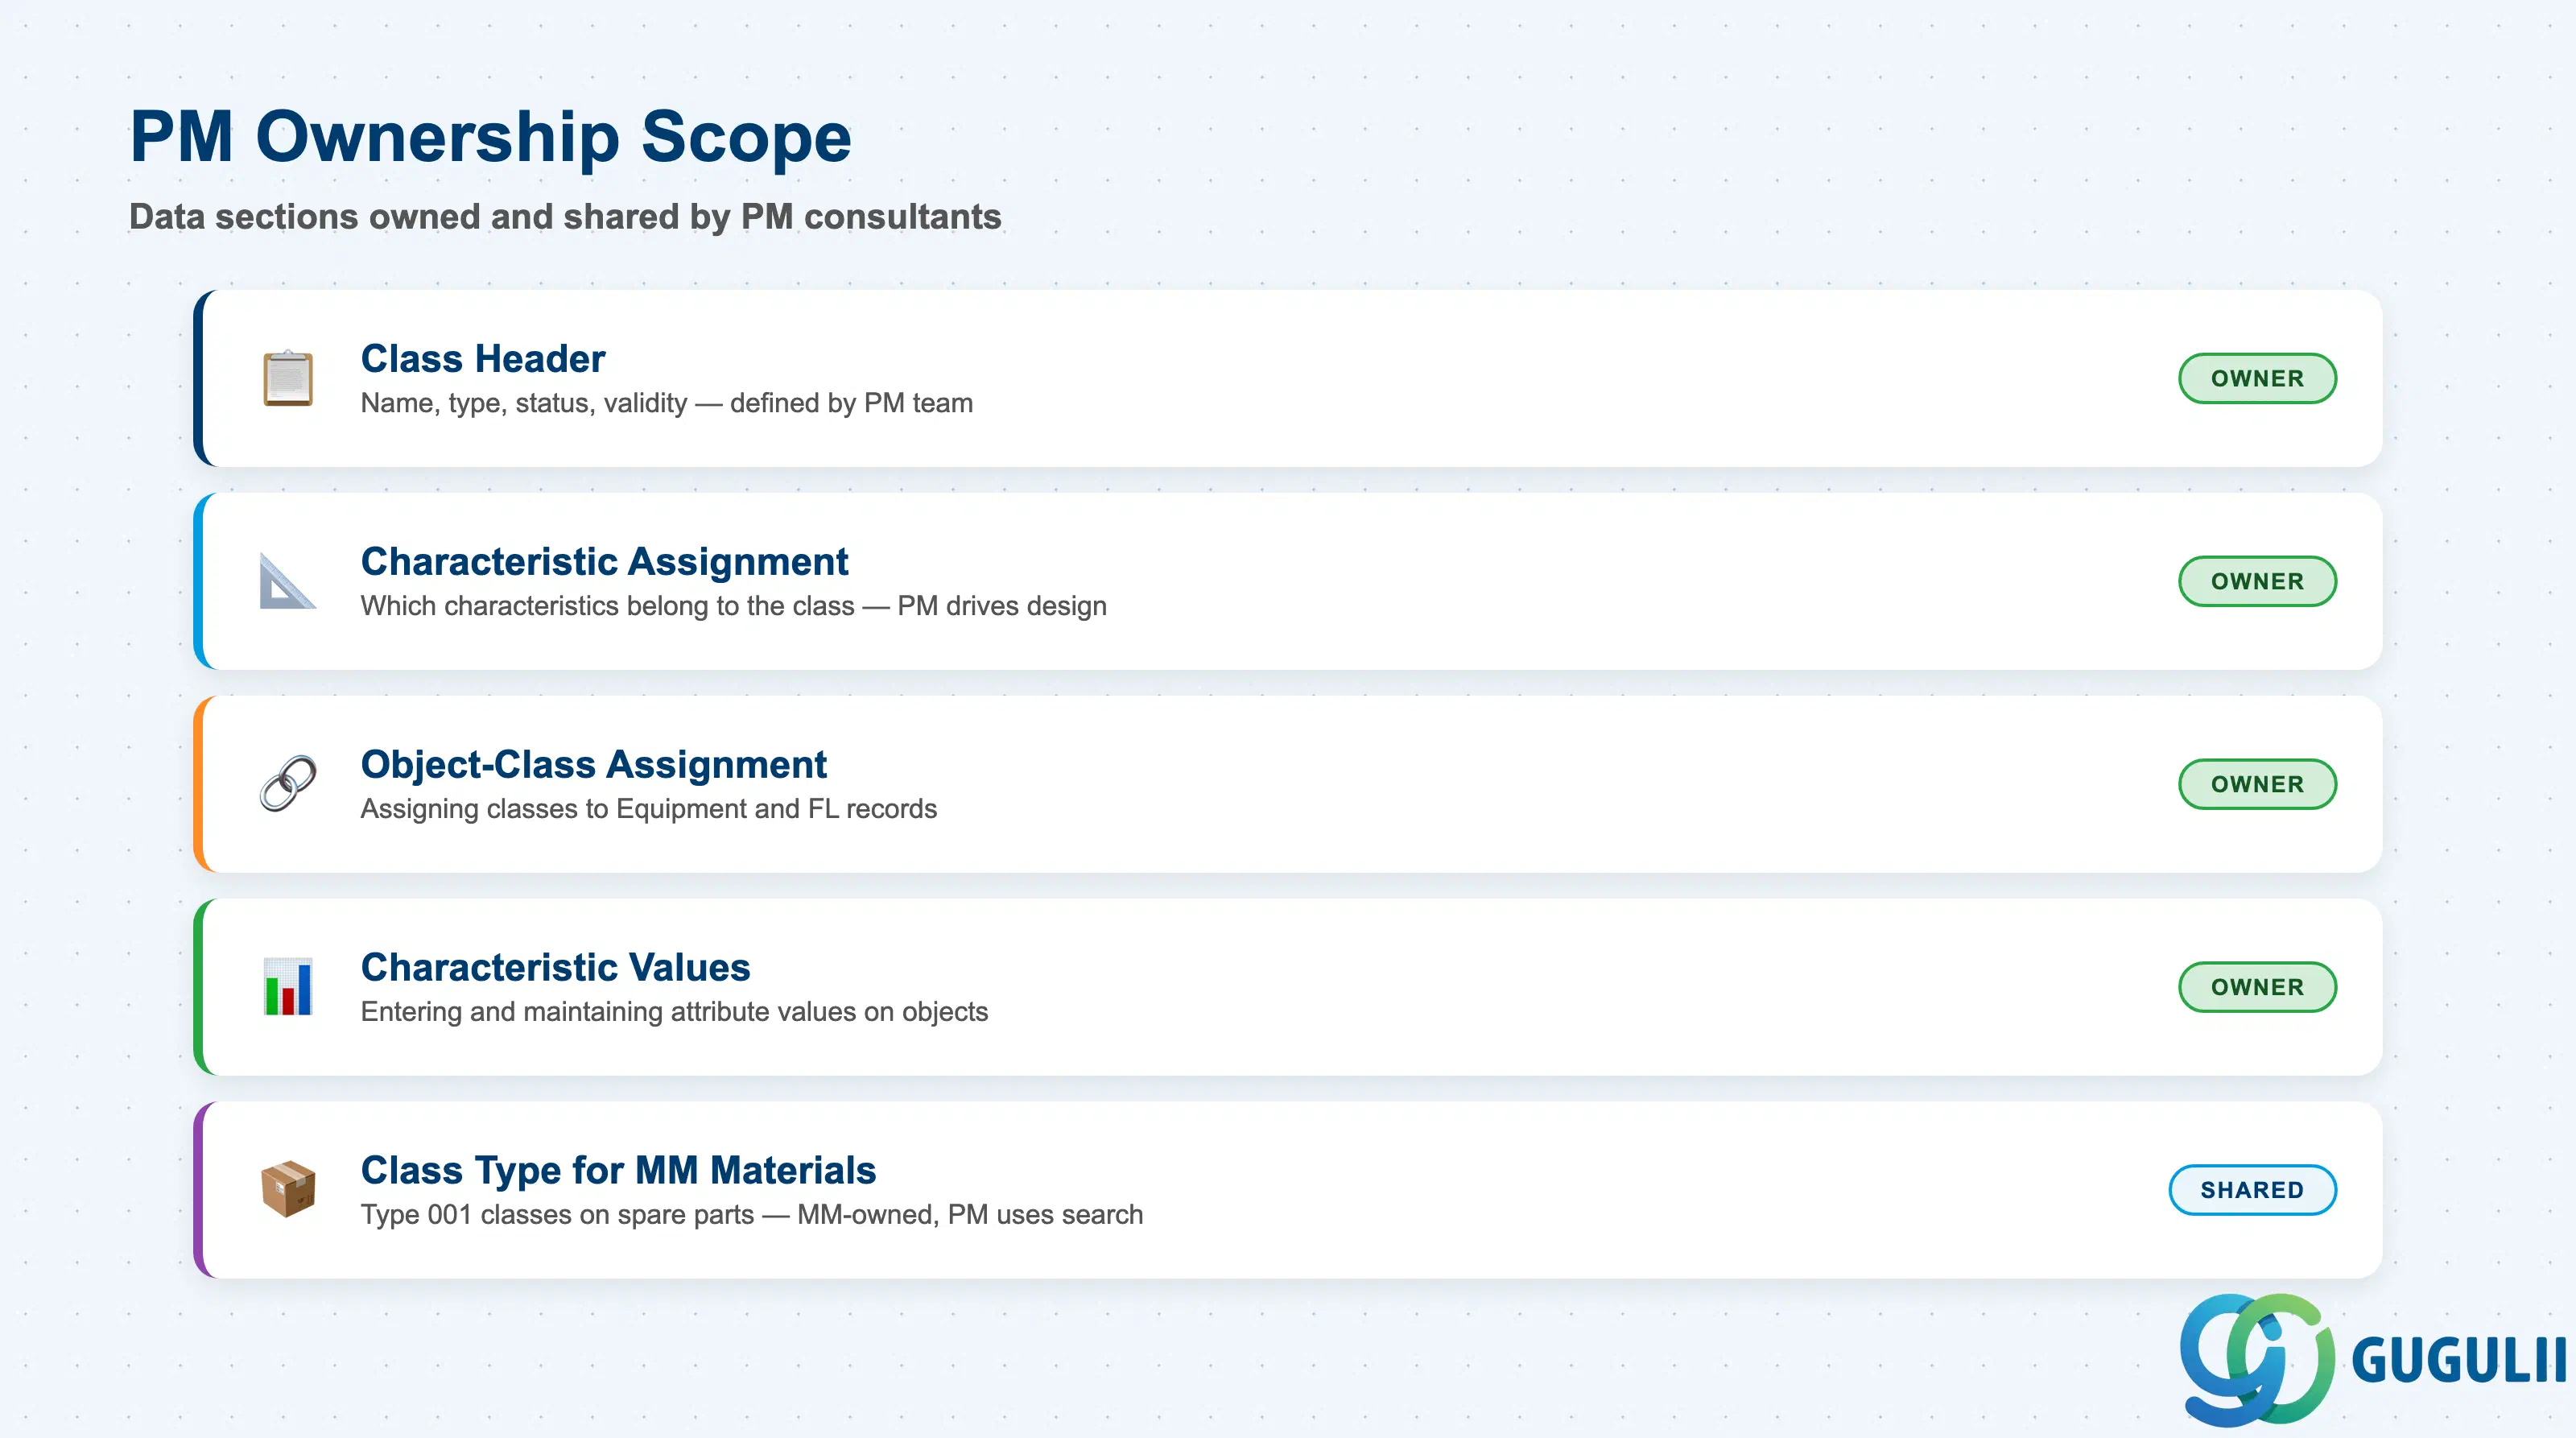The image size is (2576, 1438).
Task: Select the OWNER badge on Characteristic Values
Action: (2257, 987)
